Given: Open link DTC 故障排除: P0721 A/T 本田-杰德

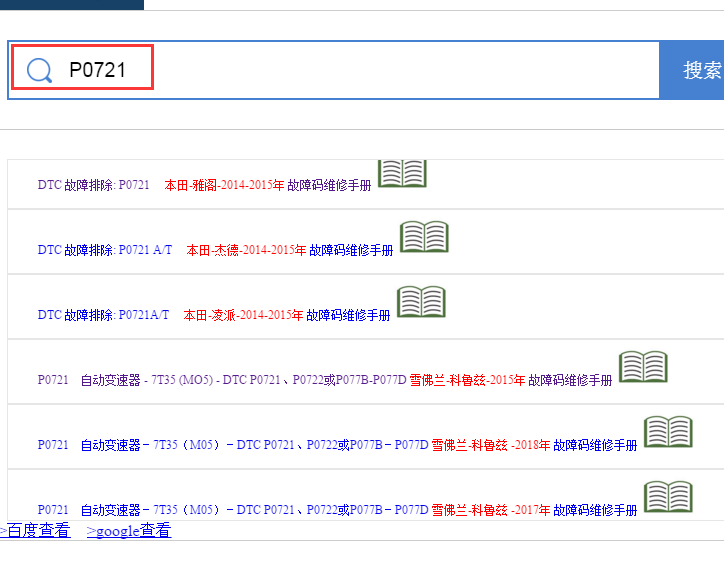Looking at the screenshot, I should pyautogui.click(x=215, y=250).
